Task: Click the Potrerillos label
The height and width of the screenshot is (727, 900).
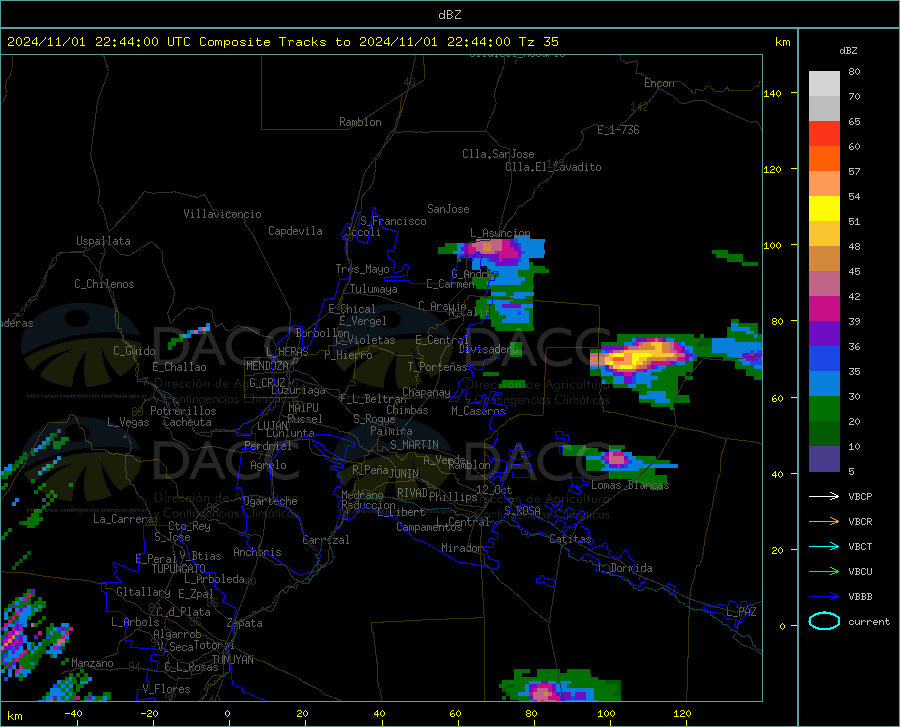Action: click(x=183, y=411)
